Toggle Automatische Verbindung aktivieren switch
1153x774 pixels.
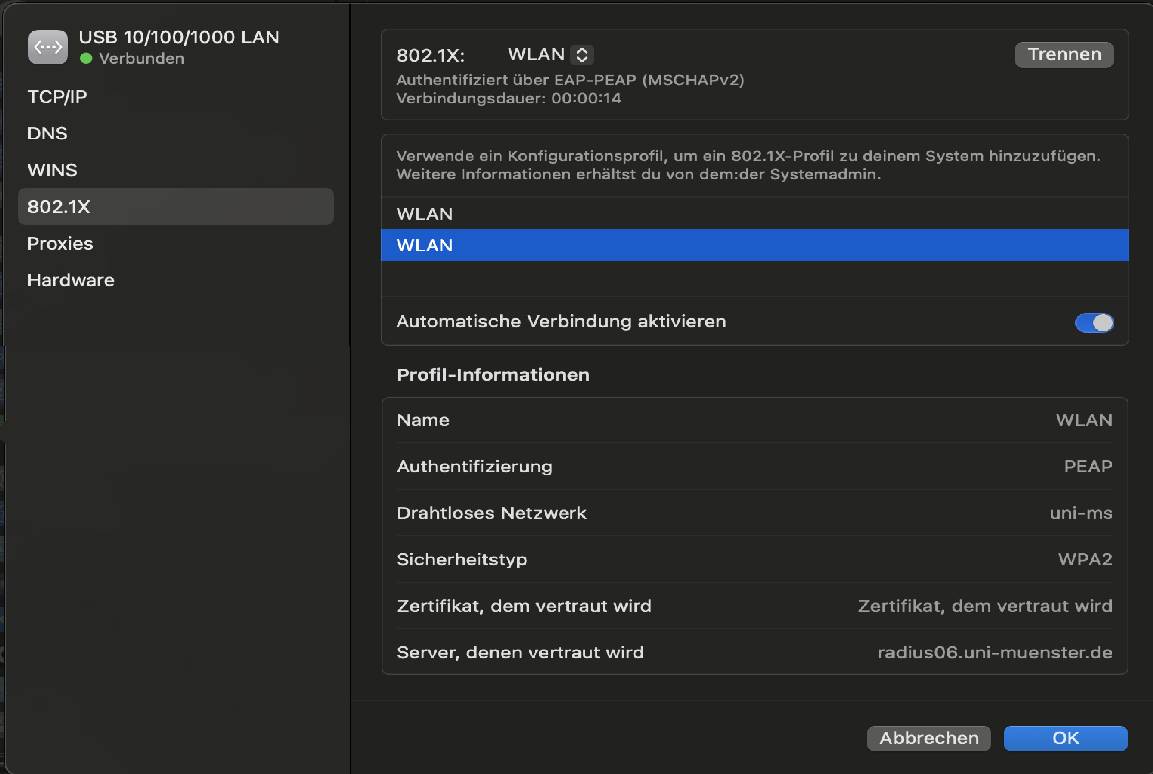point(1093,322)
